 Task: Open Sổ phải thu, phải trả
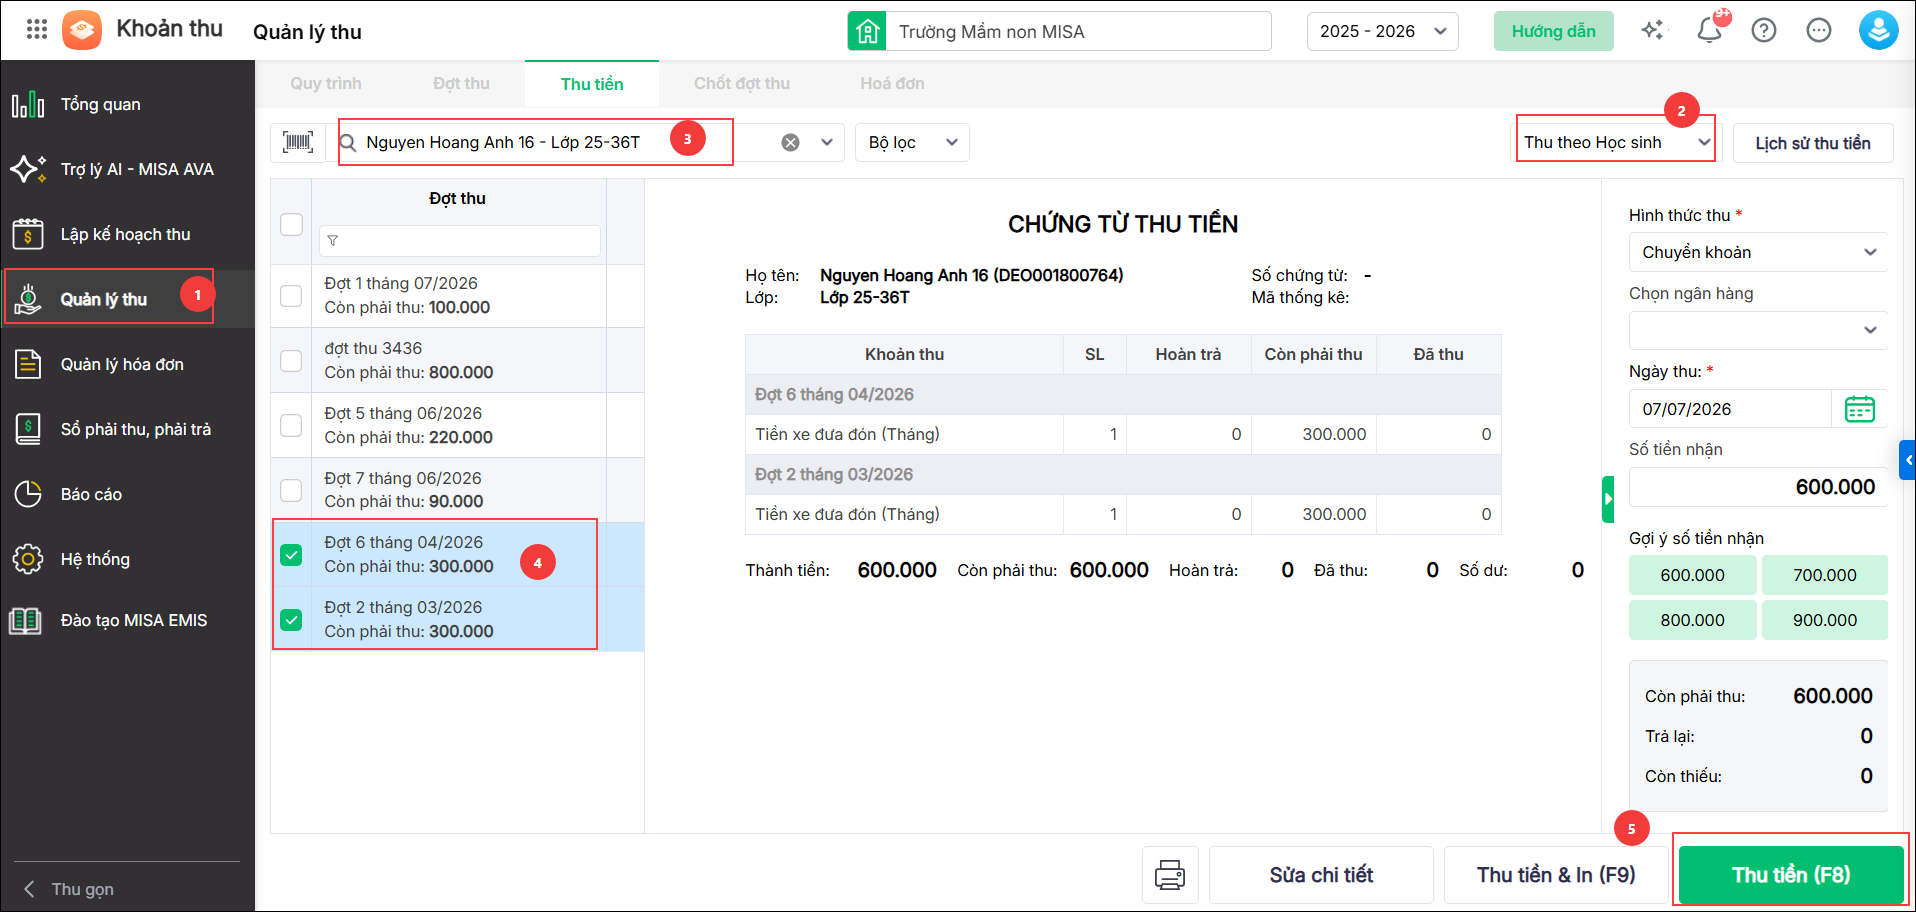[x=127, y=429]
